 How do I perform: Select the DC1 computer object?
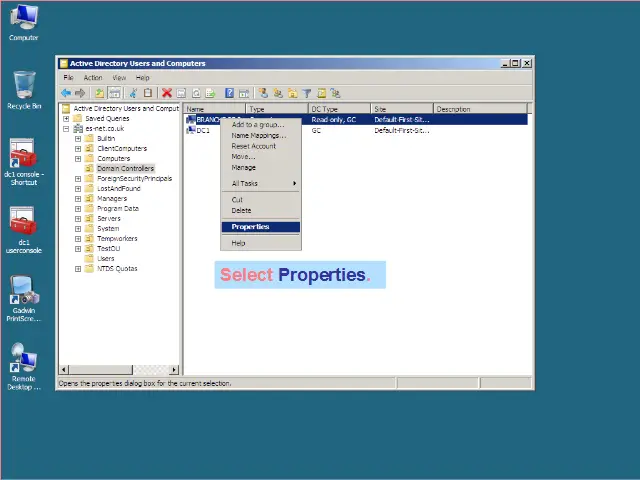click(203, 130)
